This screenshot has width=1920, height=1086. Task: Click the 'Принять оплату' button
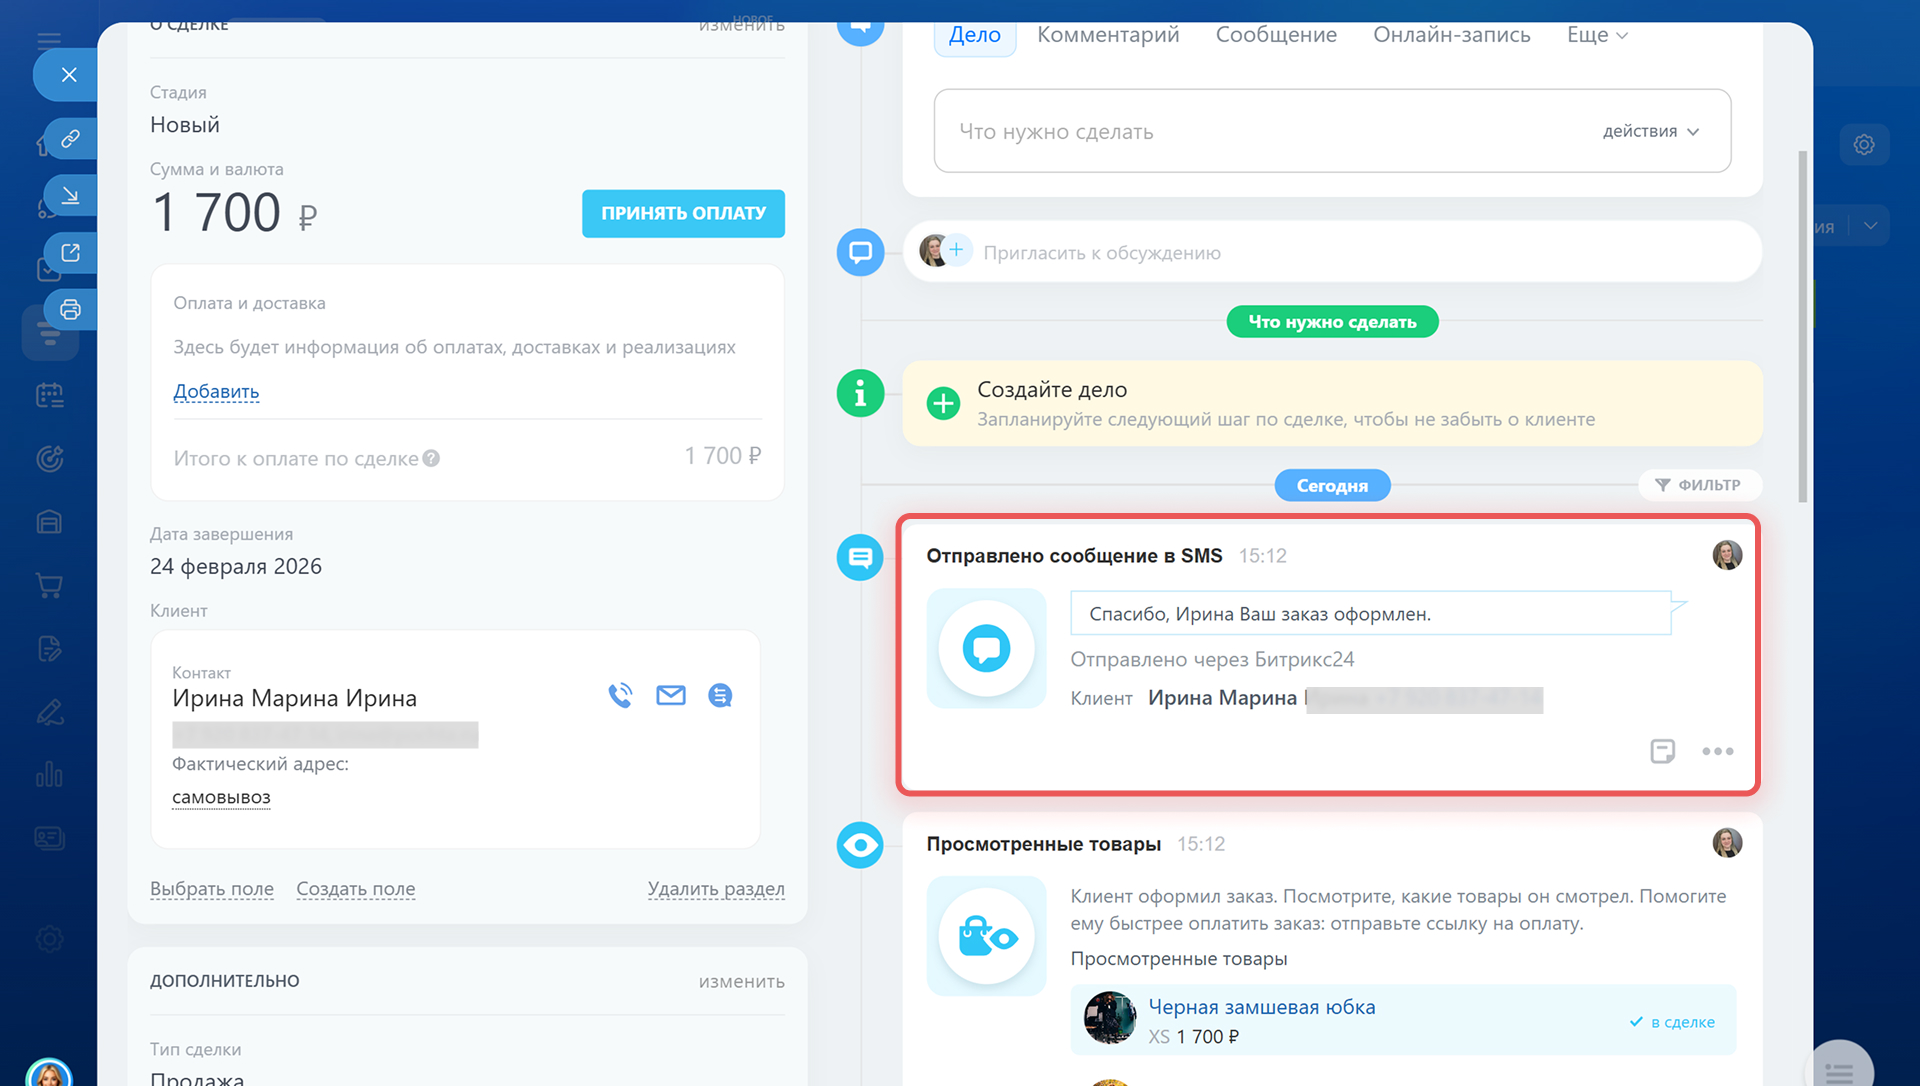(x=683, y=213)
